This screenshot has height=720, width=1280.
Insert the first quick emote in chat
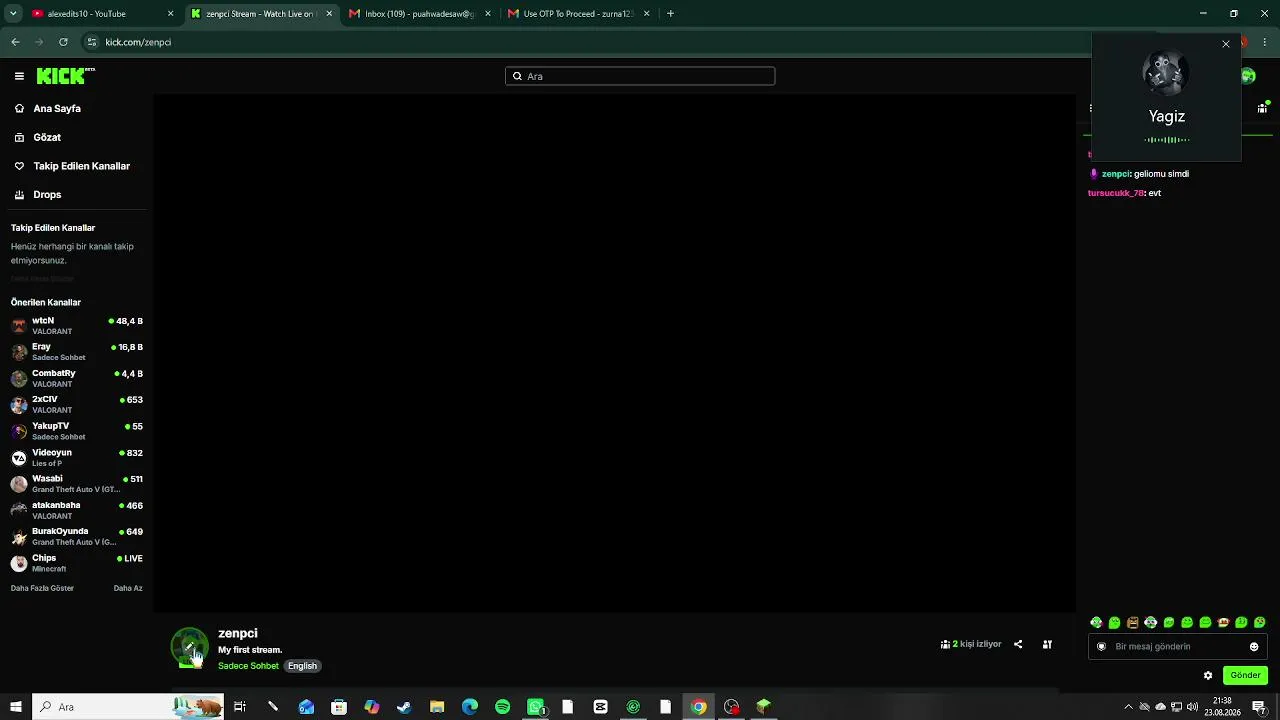tap(1096, 622)
